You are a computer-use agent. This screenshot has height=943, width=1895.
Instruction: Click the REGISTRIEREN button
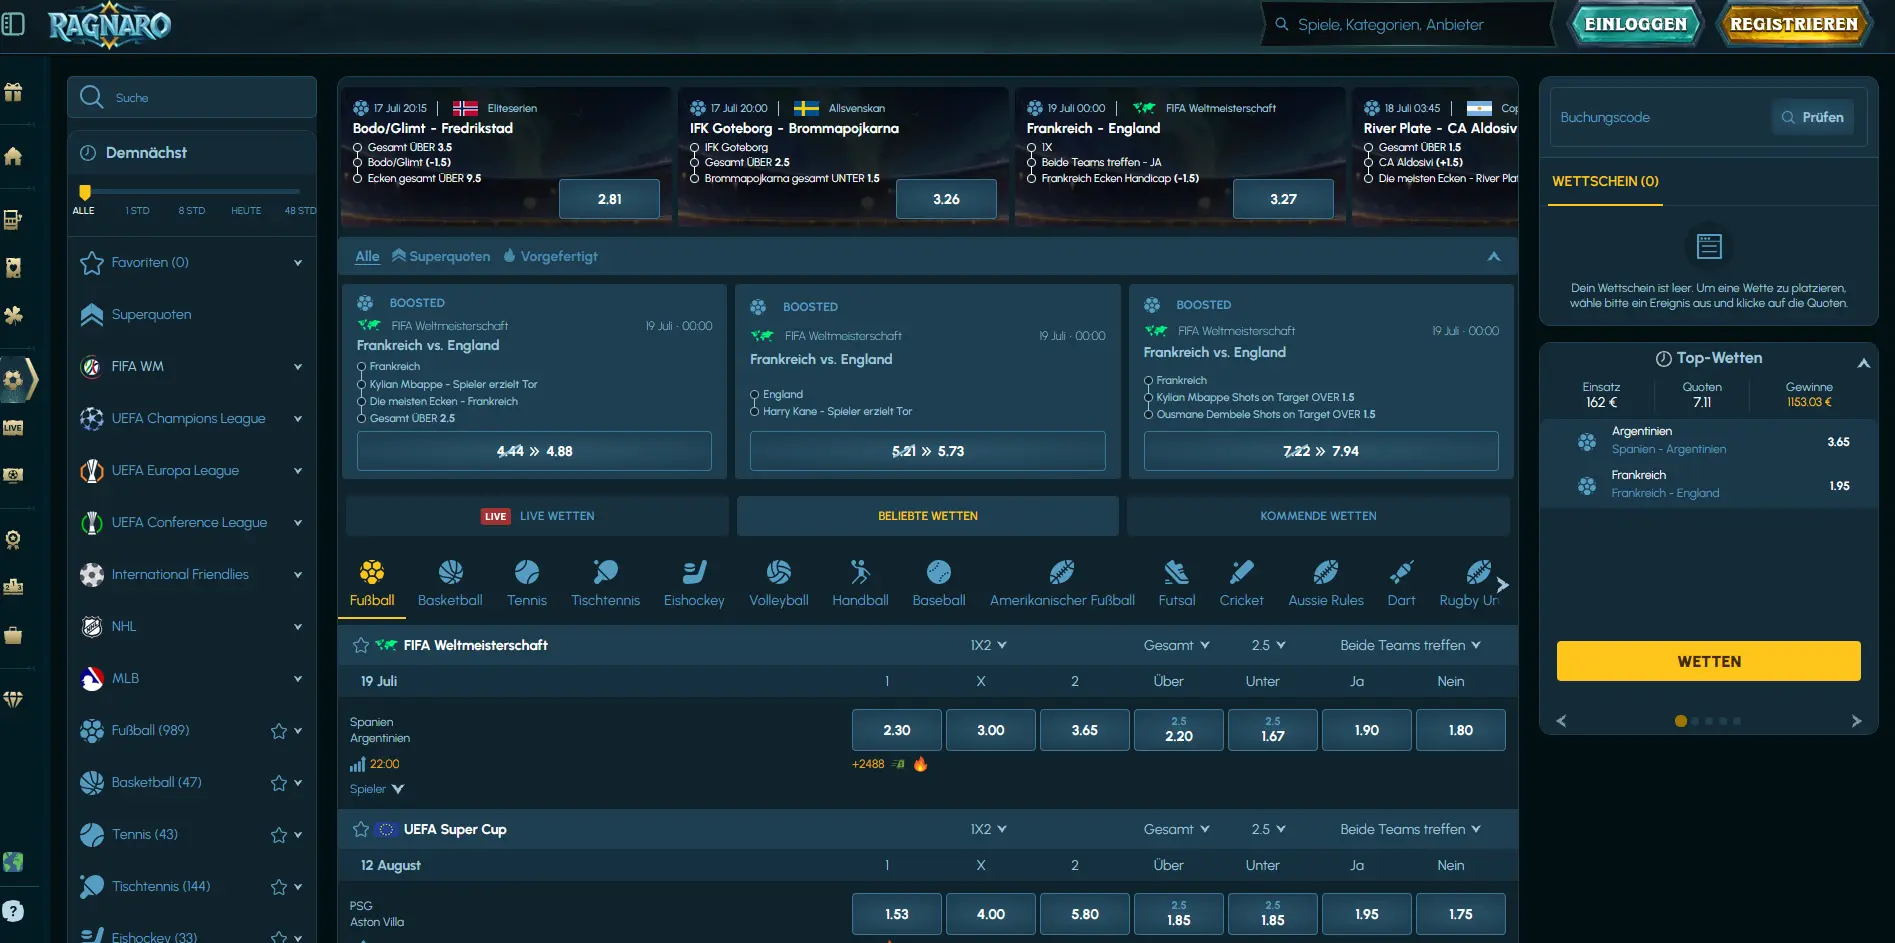click(x=1794, y=24)
